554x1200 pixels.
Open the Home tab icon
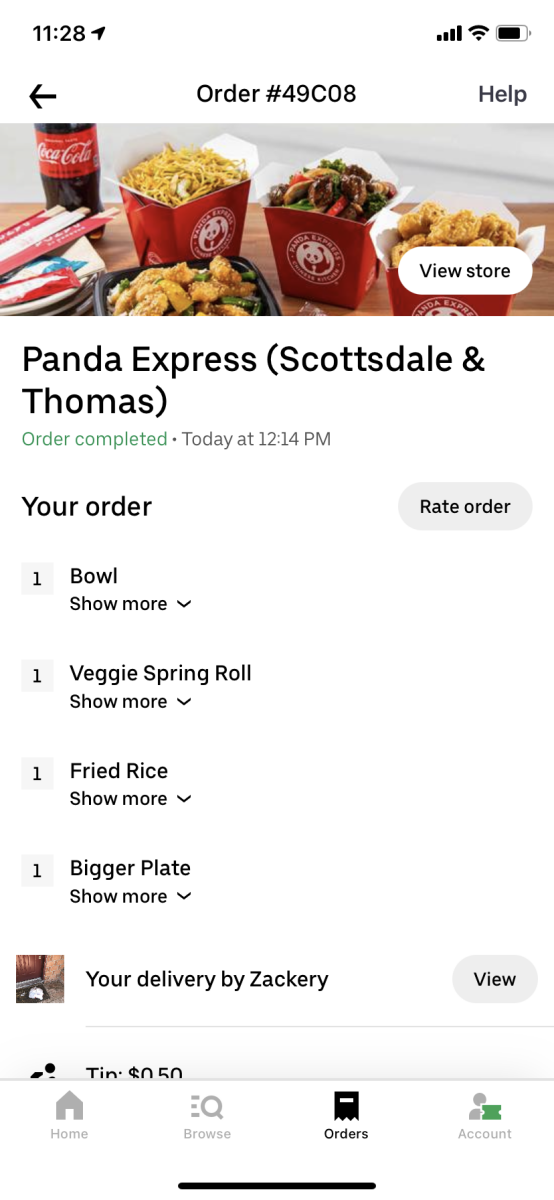tap(69, 1106)
